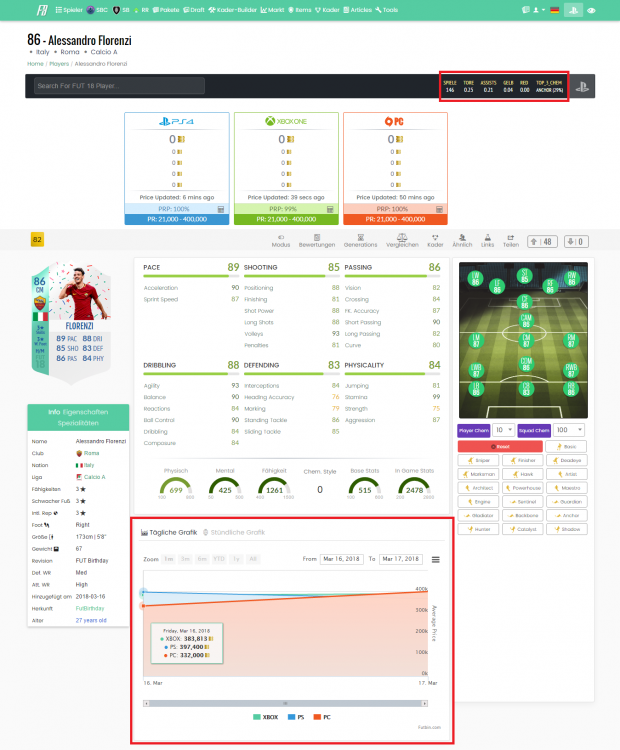This screenshot has height=750, width=620.
Task: Apply the Hunter chemistry style
Action: 478,529
